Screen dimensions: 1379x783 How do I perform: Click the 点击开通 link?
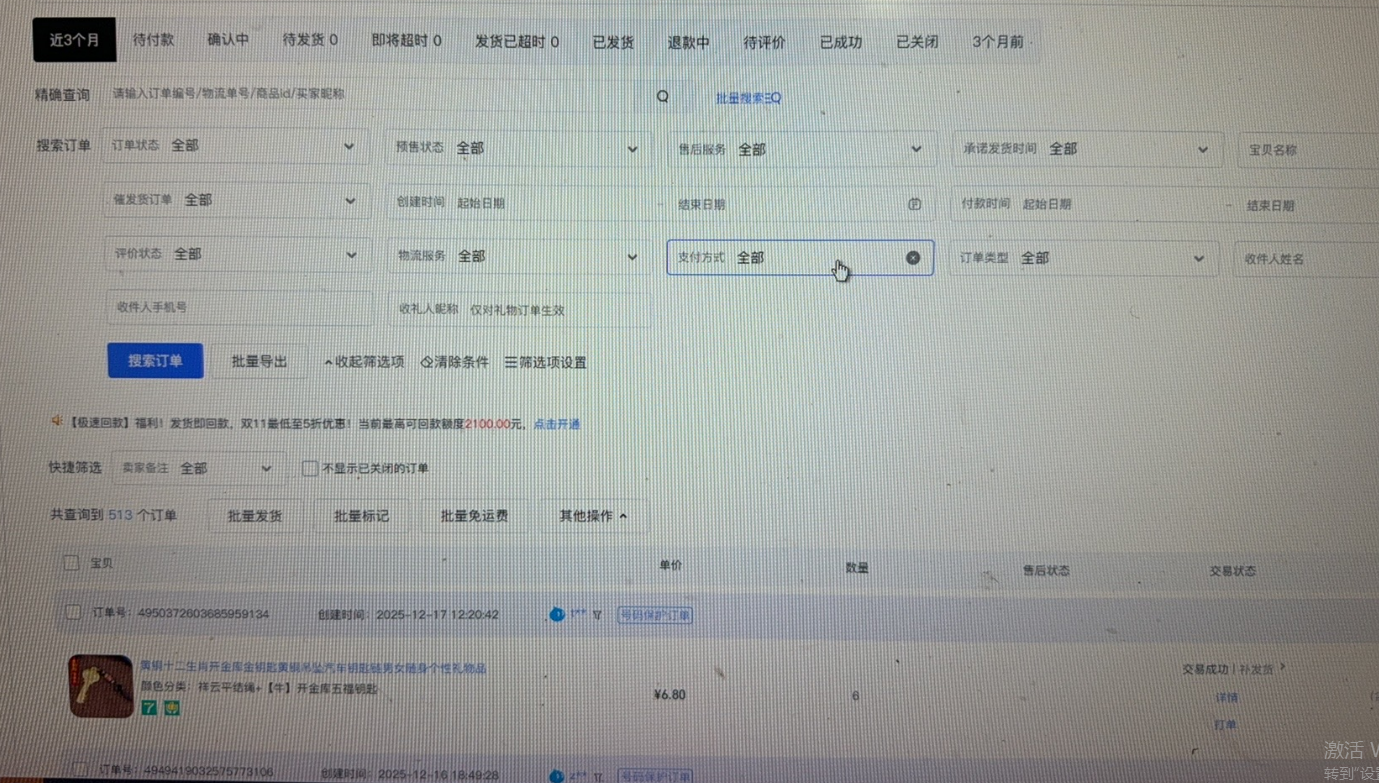tap(556, 424)
